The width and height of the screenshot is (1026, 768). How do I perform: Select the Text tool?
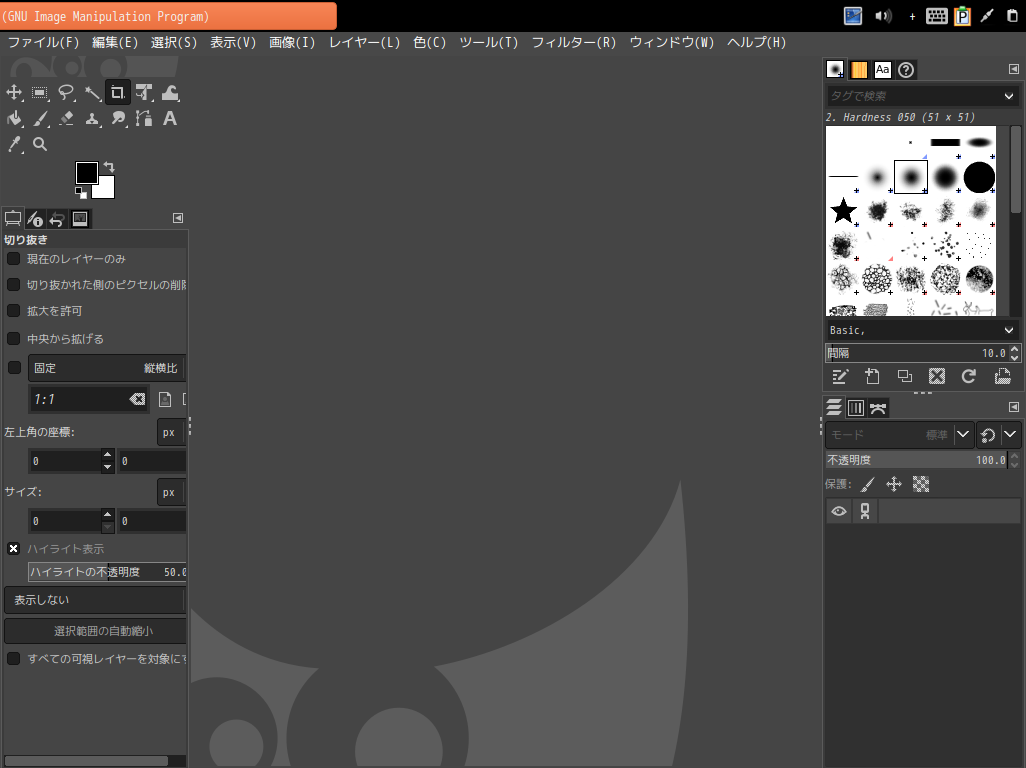pyautogui.click(x=170, y=118)
